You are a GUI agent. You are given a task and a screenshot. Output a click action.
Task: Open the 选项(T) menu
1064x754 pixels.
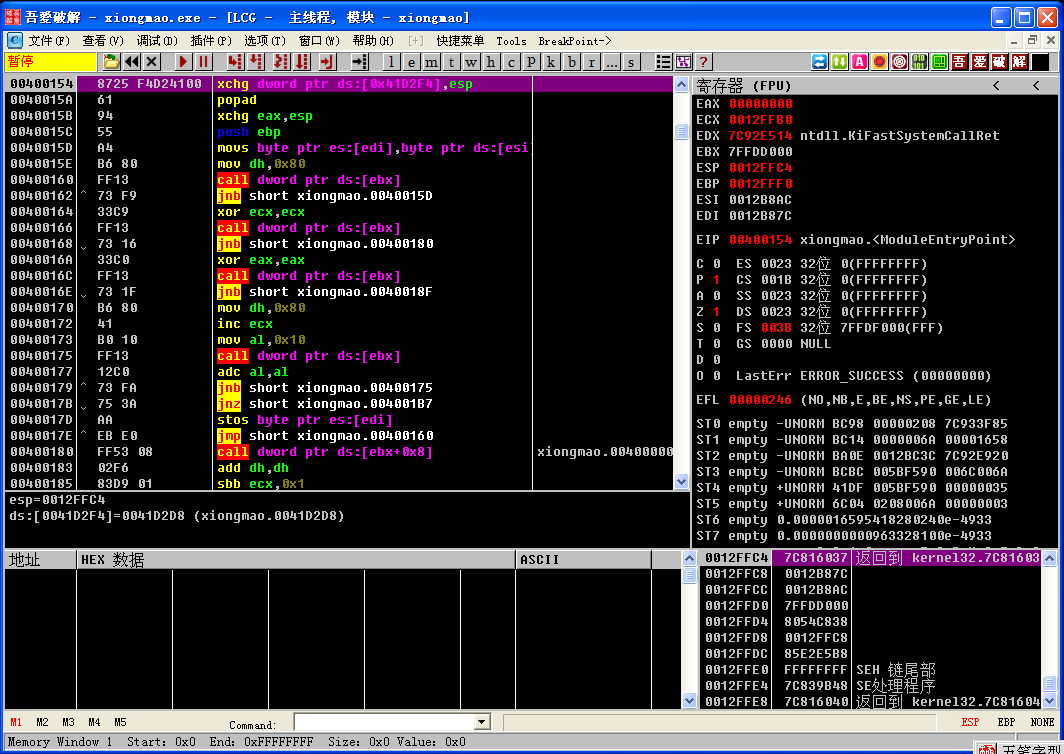pyautogui.click(x=265, y=41)
